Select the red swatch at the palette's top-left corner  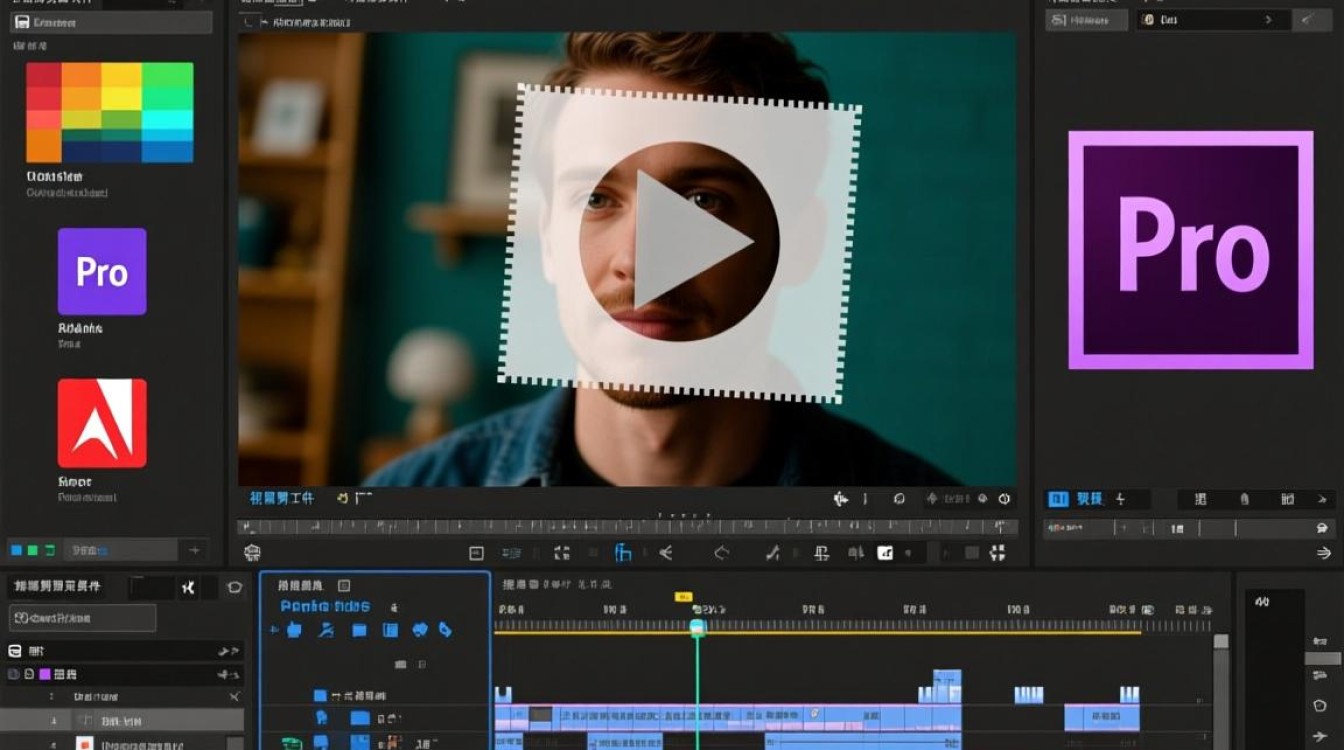[x=44, y=74]
